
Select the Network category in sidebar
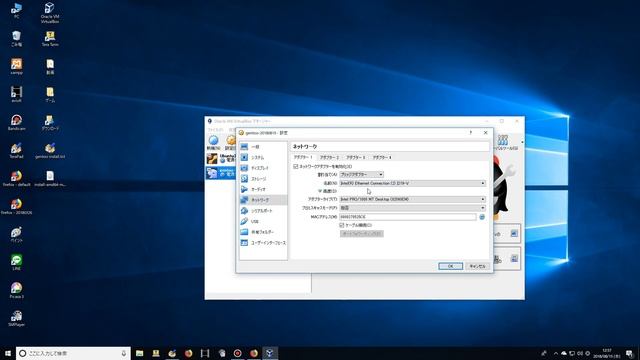click(263, 200)
